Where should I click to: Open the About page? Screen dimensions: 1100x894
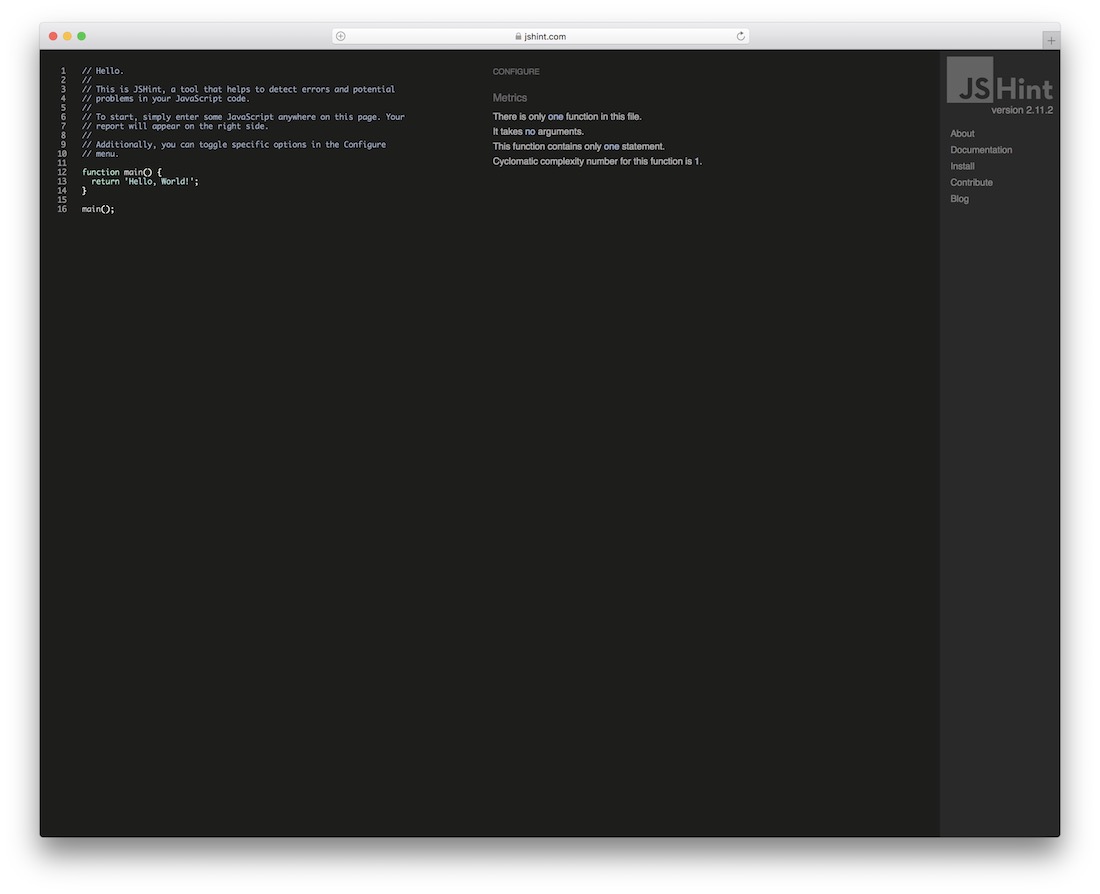(x=962, y=134)
